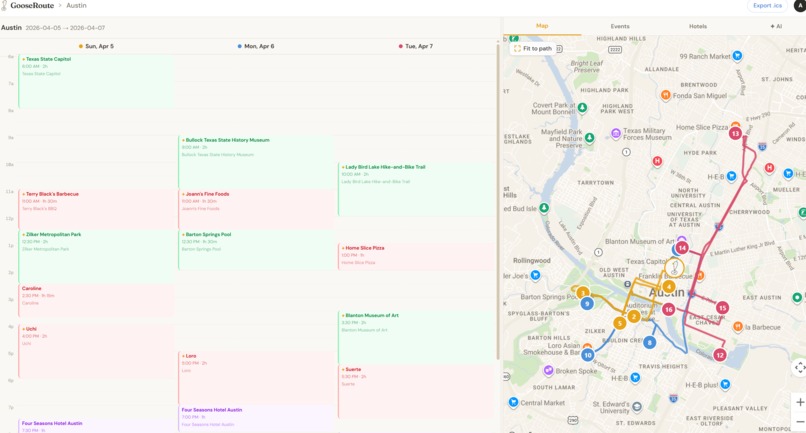Select route stop marker 15
806x433 pixels.
click(x=722, y=308)
